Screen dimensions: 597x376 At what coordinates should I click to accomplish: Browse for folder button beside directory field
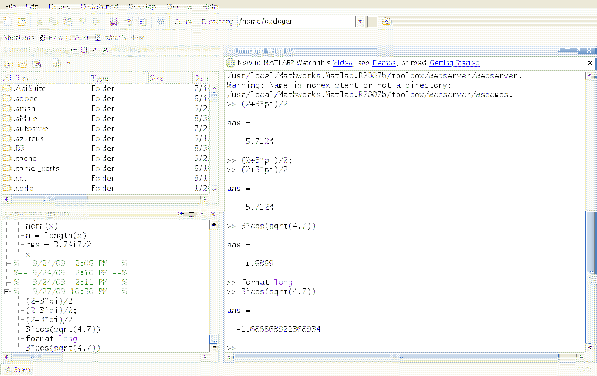coord(373,22)
